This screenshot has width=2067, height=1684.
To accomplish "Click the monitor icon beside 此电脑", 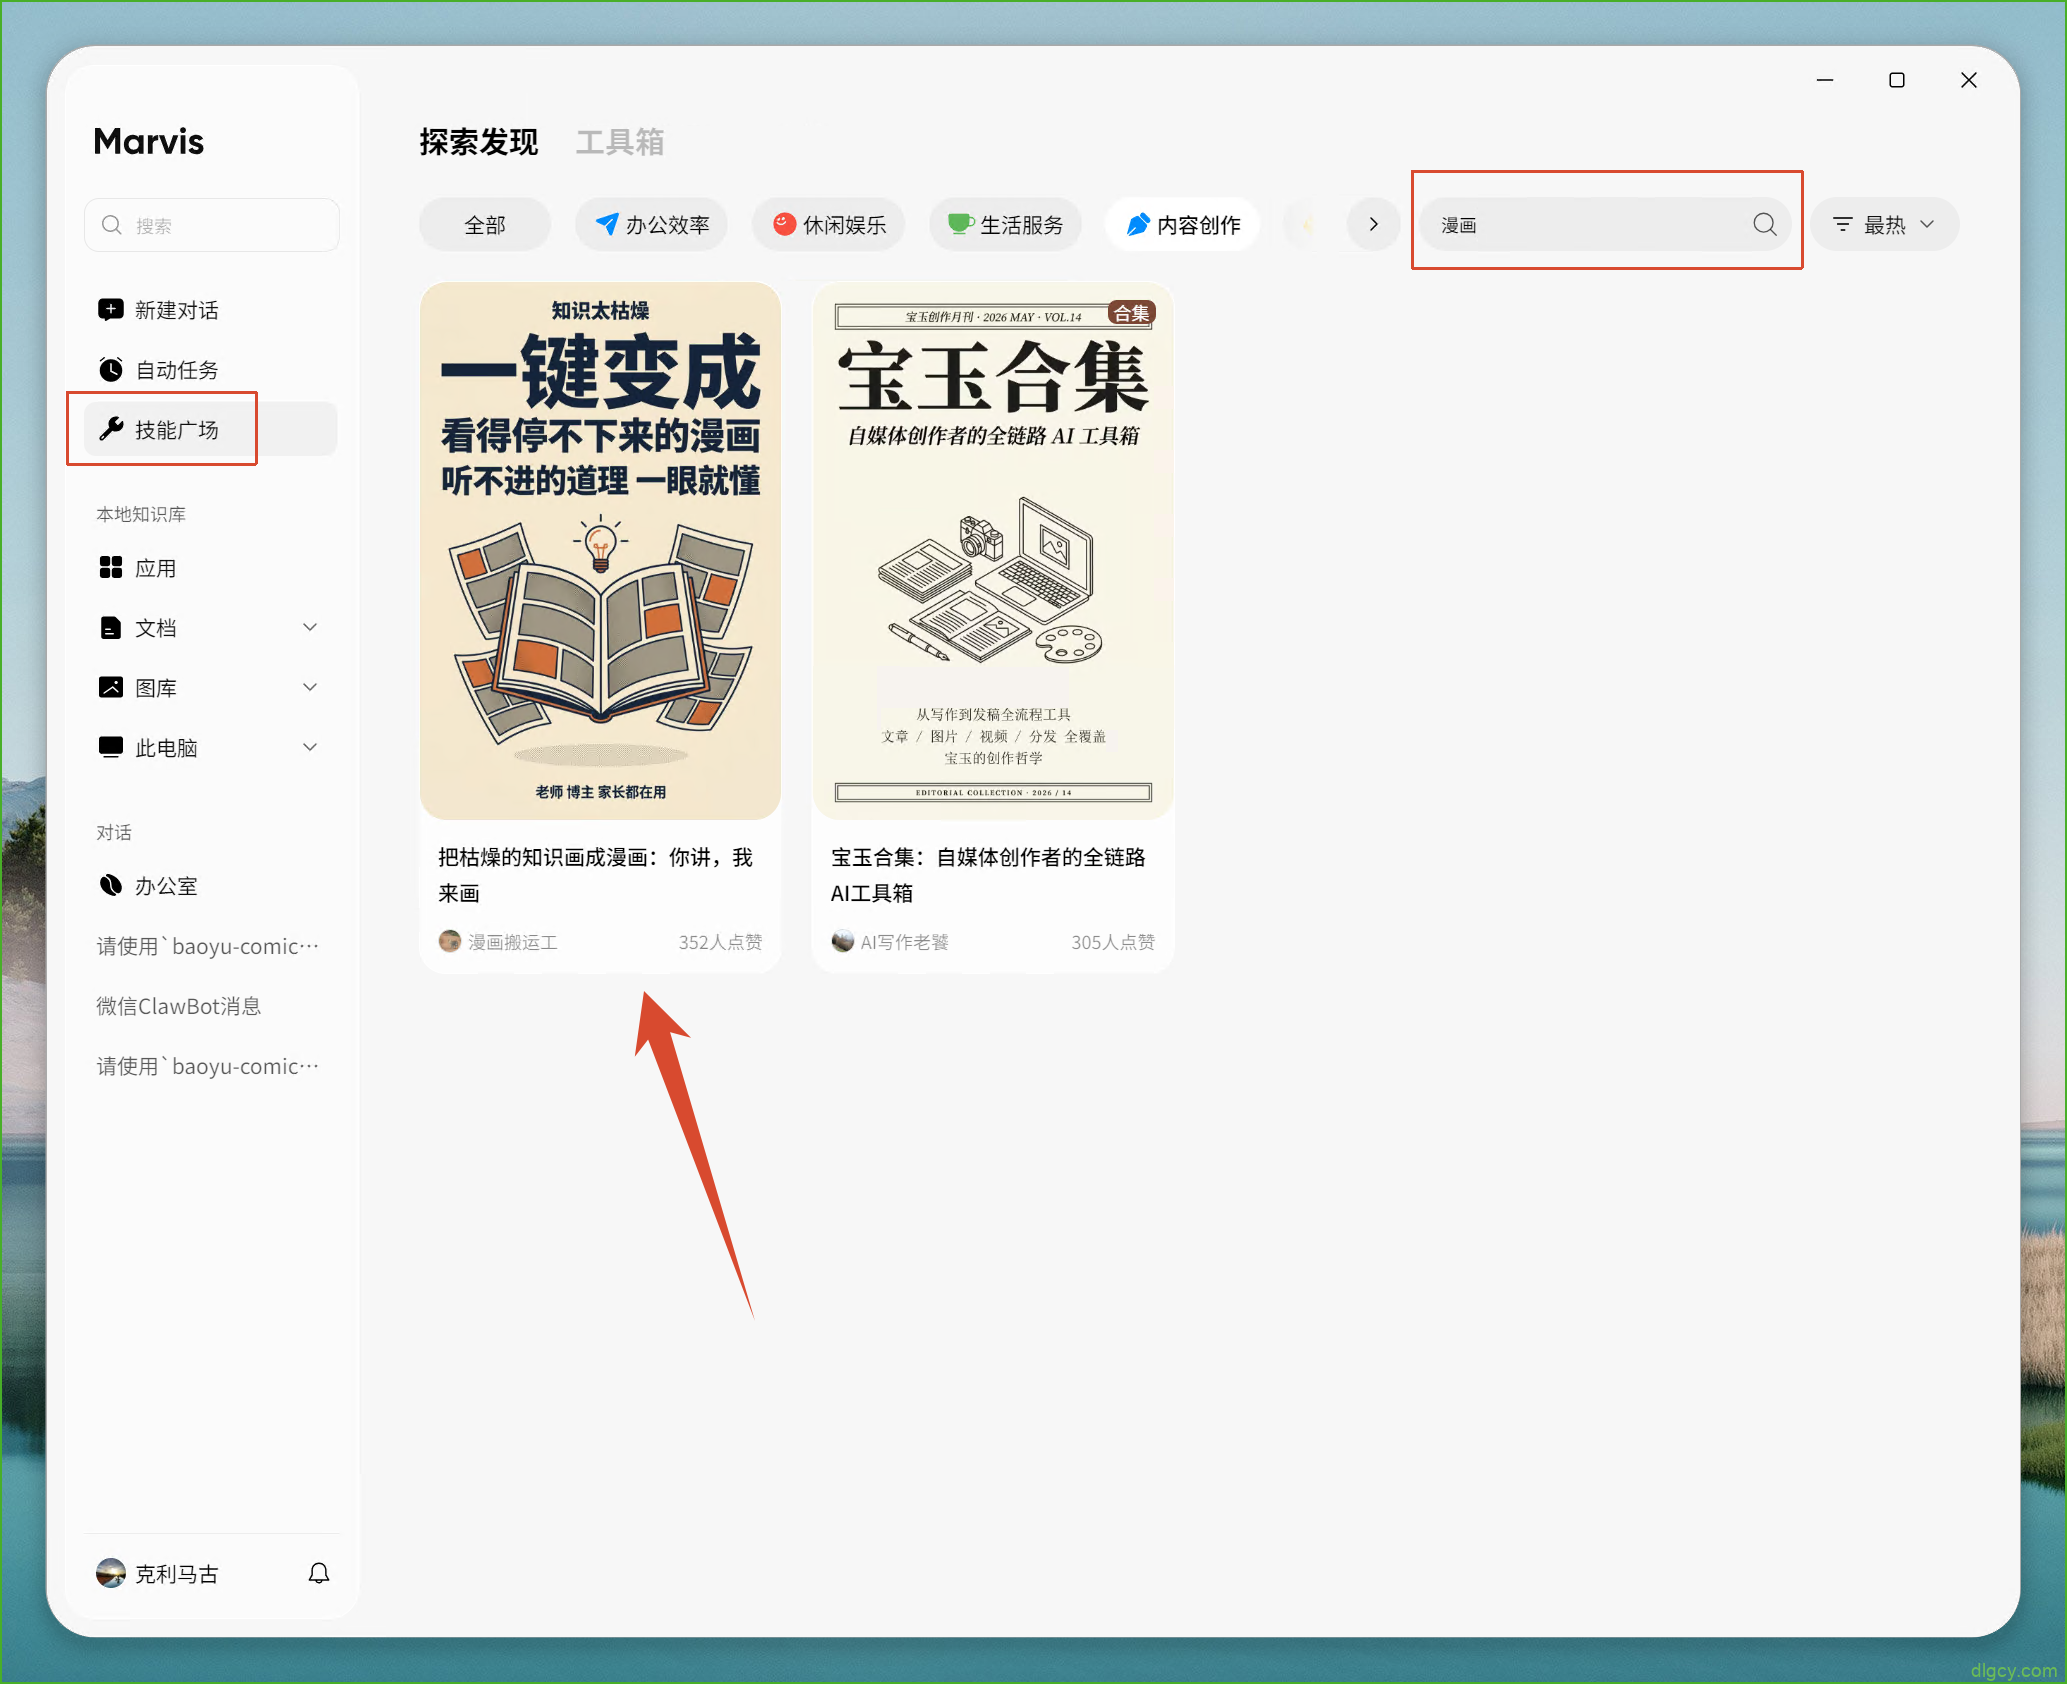I will (111, 747).
